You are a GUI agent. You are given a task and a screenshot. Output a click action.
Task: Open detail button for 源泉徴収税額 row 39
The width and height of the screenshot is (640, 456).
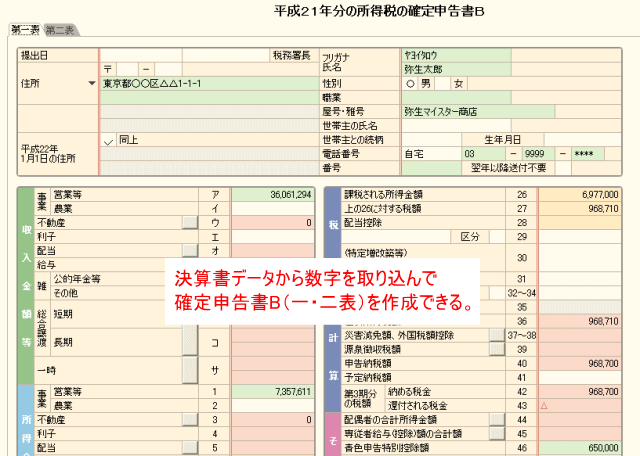(497, 349)
